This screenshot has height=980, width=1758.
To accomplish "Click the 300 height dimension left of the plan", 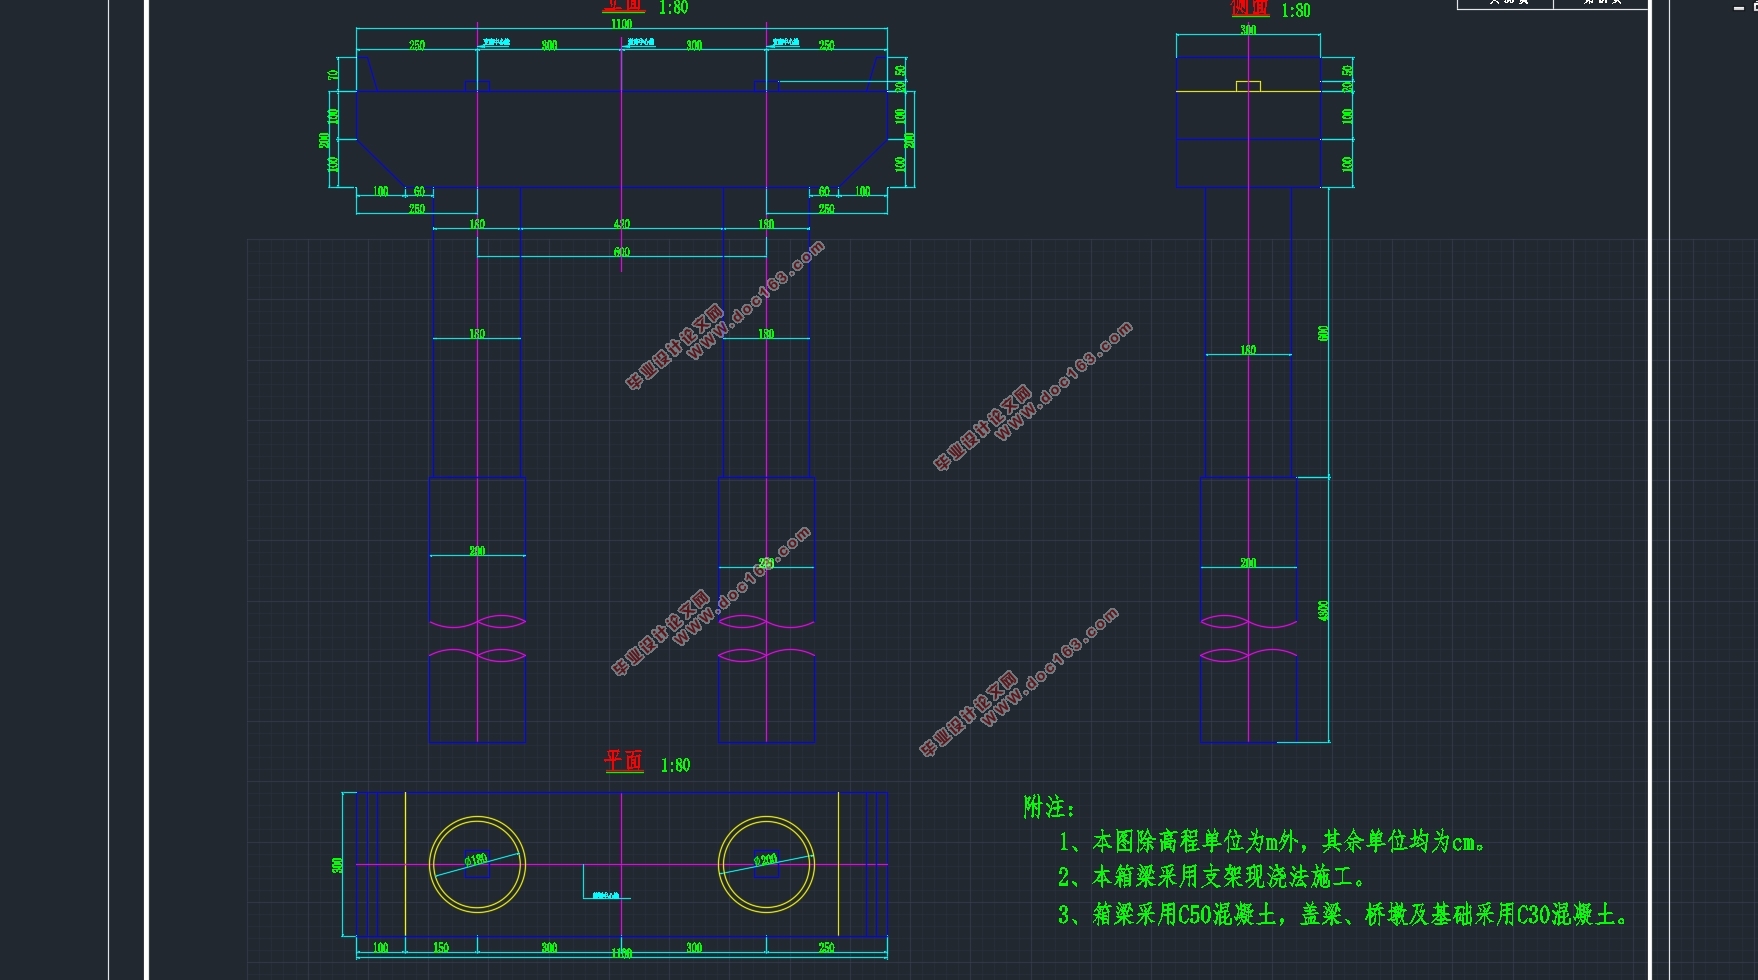I will (x=337, y=865).
